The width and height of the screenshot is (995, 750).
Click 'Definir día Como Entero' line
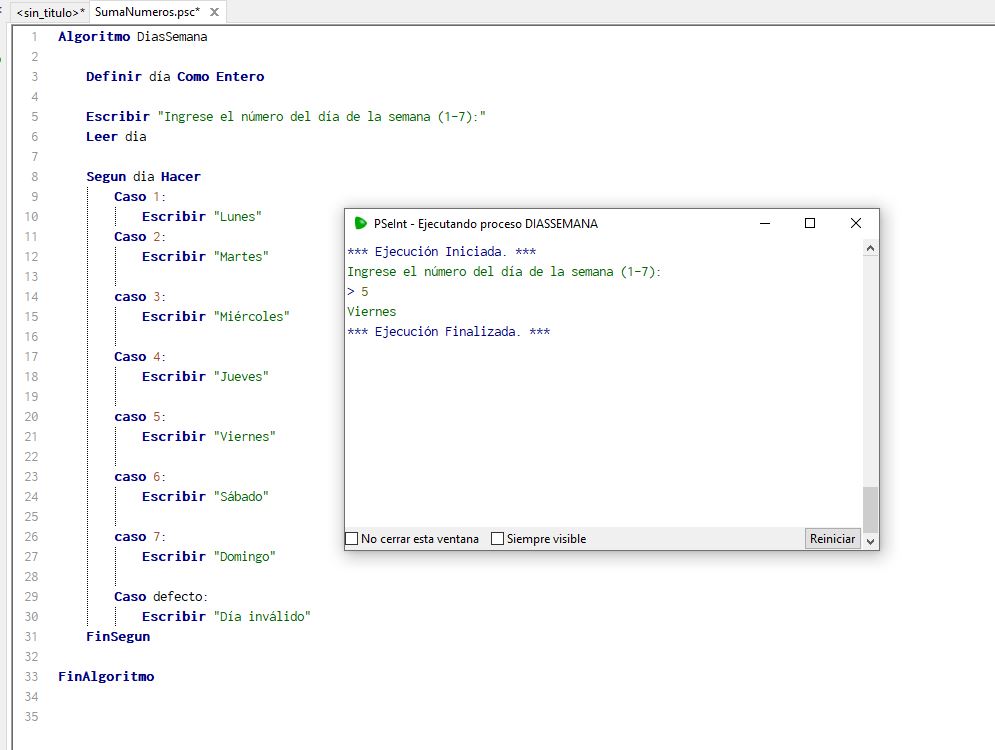pos(175,77)
